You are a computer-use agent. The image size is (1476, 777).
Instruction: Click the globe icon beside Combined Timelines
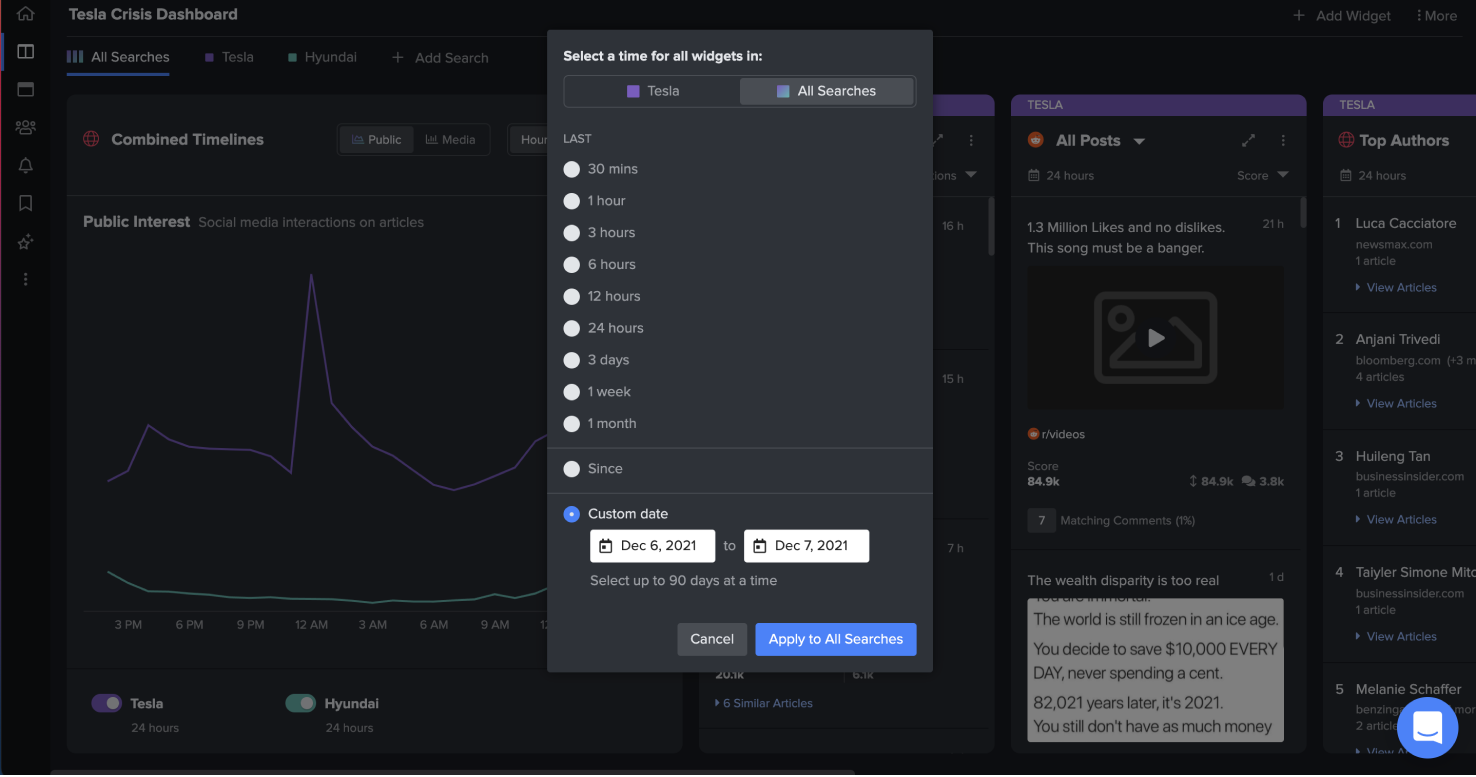pos(91,139)
